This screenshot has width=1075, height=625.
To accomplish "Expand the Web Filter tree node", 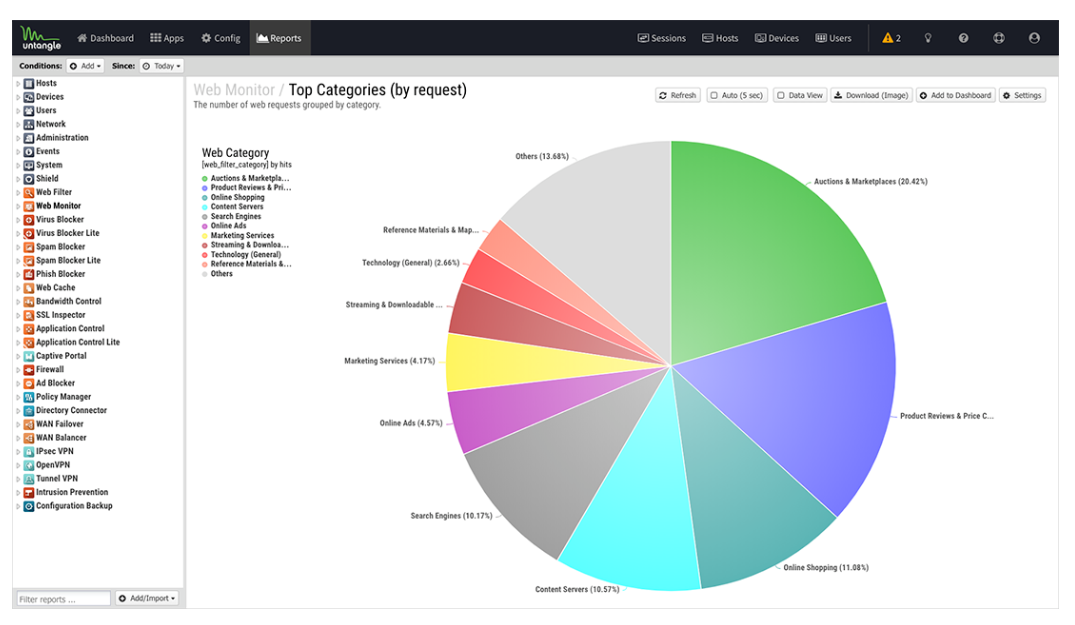I will pyautogui.click(x=18, y=193).
